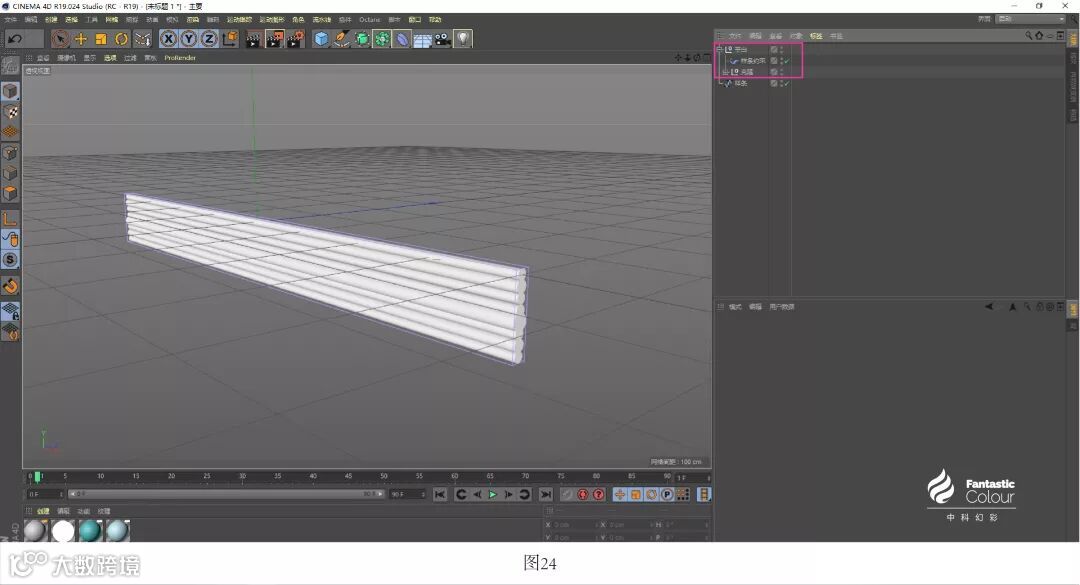Screen dimensions: 1080x585
Task: Activate the Rotate tool icon
Action: coord(121,39)
